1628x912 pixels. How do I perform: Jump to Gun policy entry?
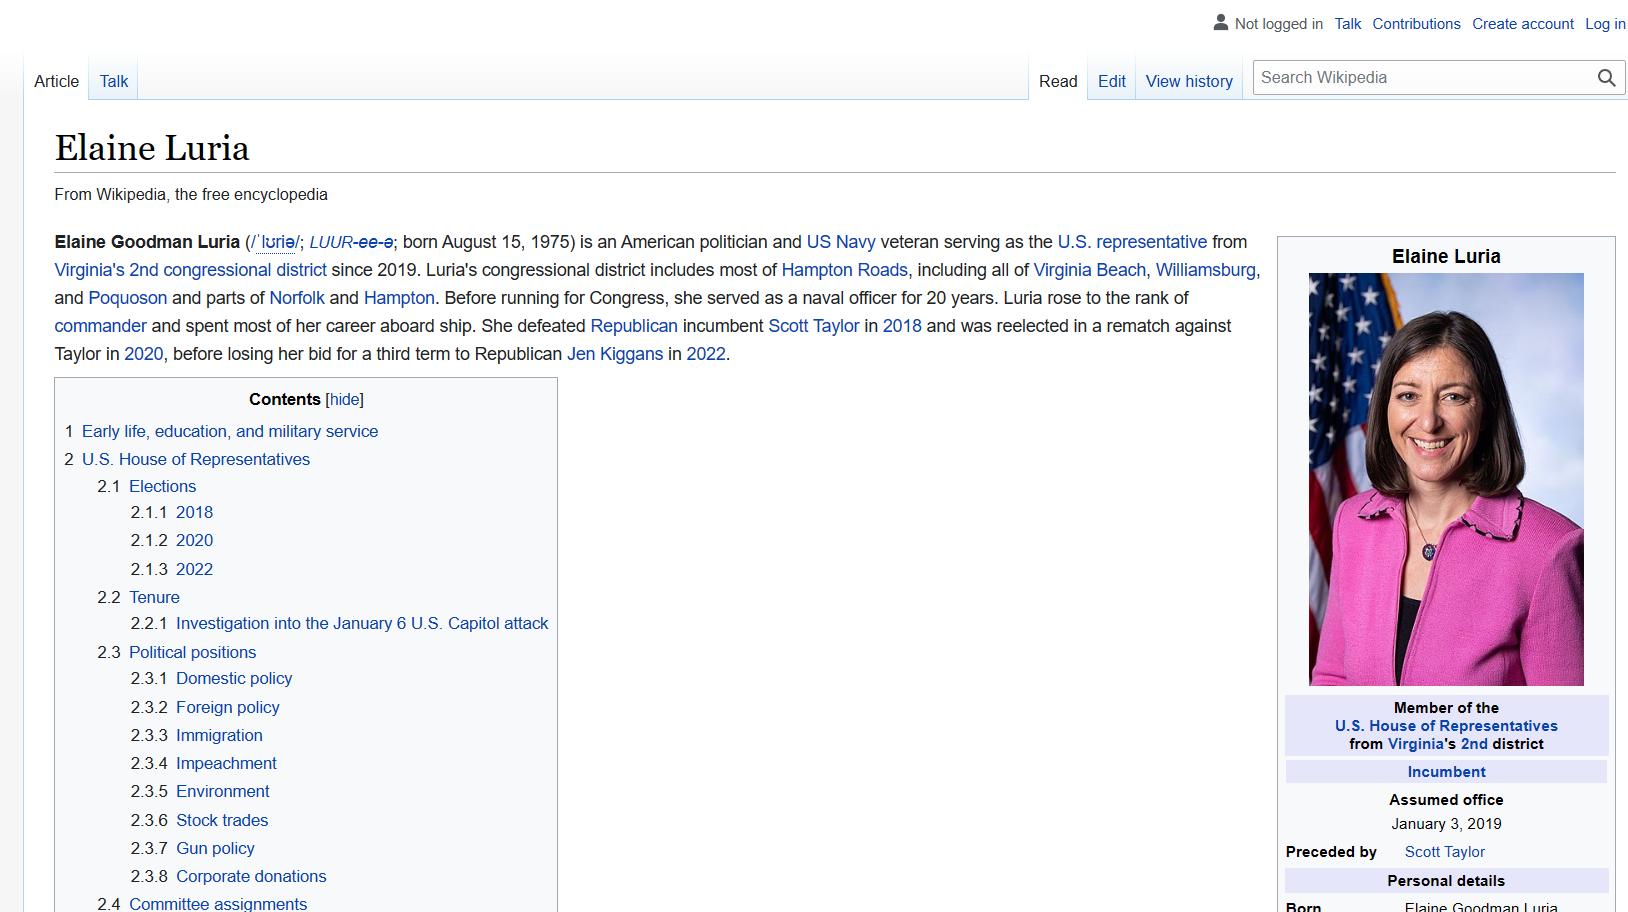pos(215,848)
